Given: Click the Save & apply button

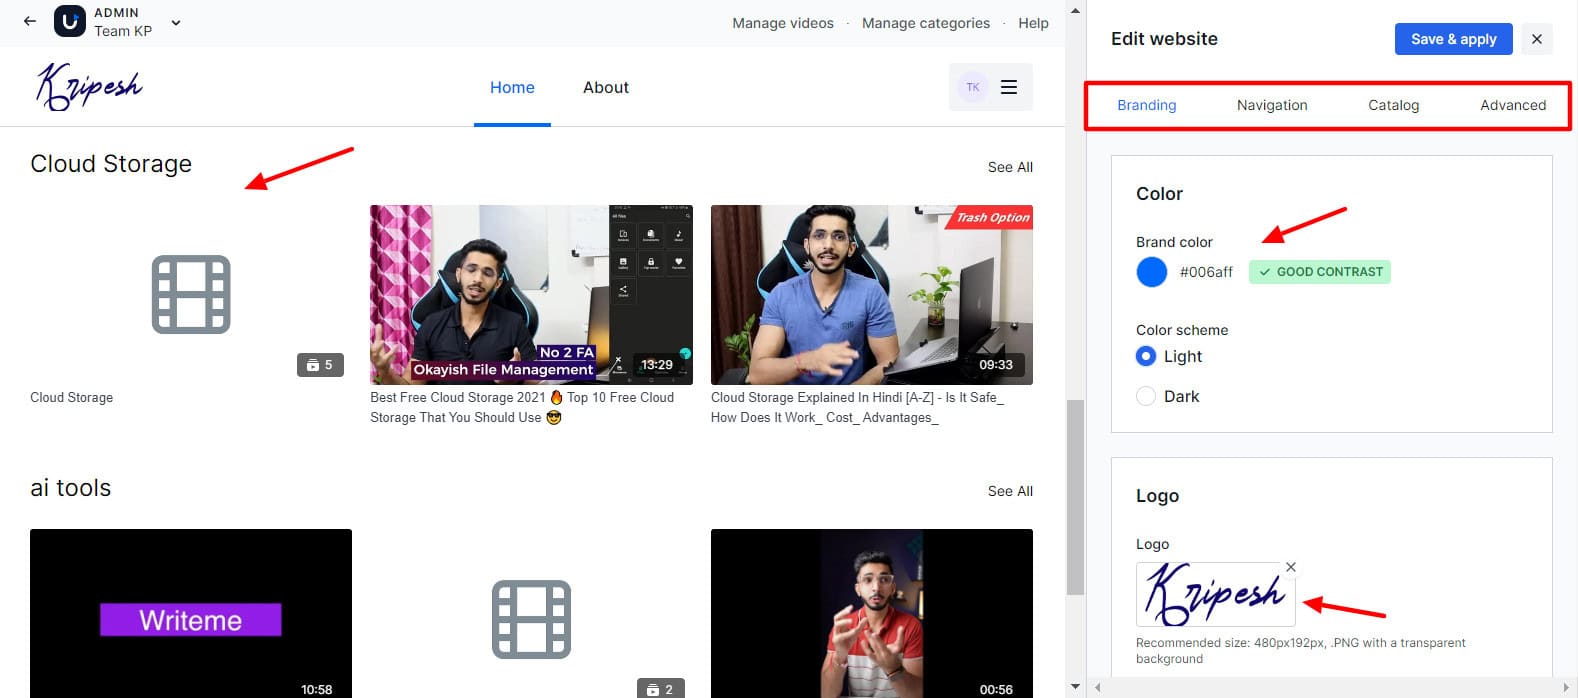Looking at the screenshot, I should tap(1453, 39).
